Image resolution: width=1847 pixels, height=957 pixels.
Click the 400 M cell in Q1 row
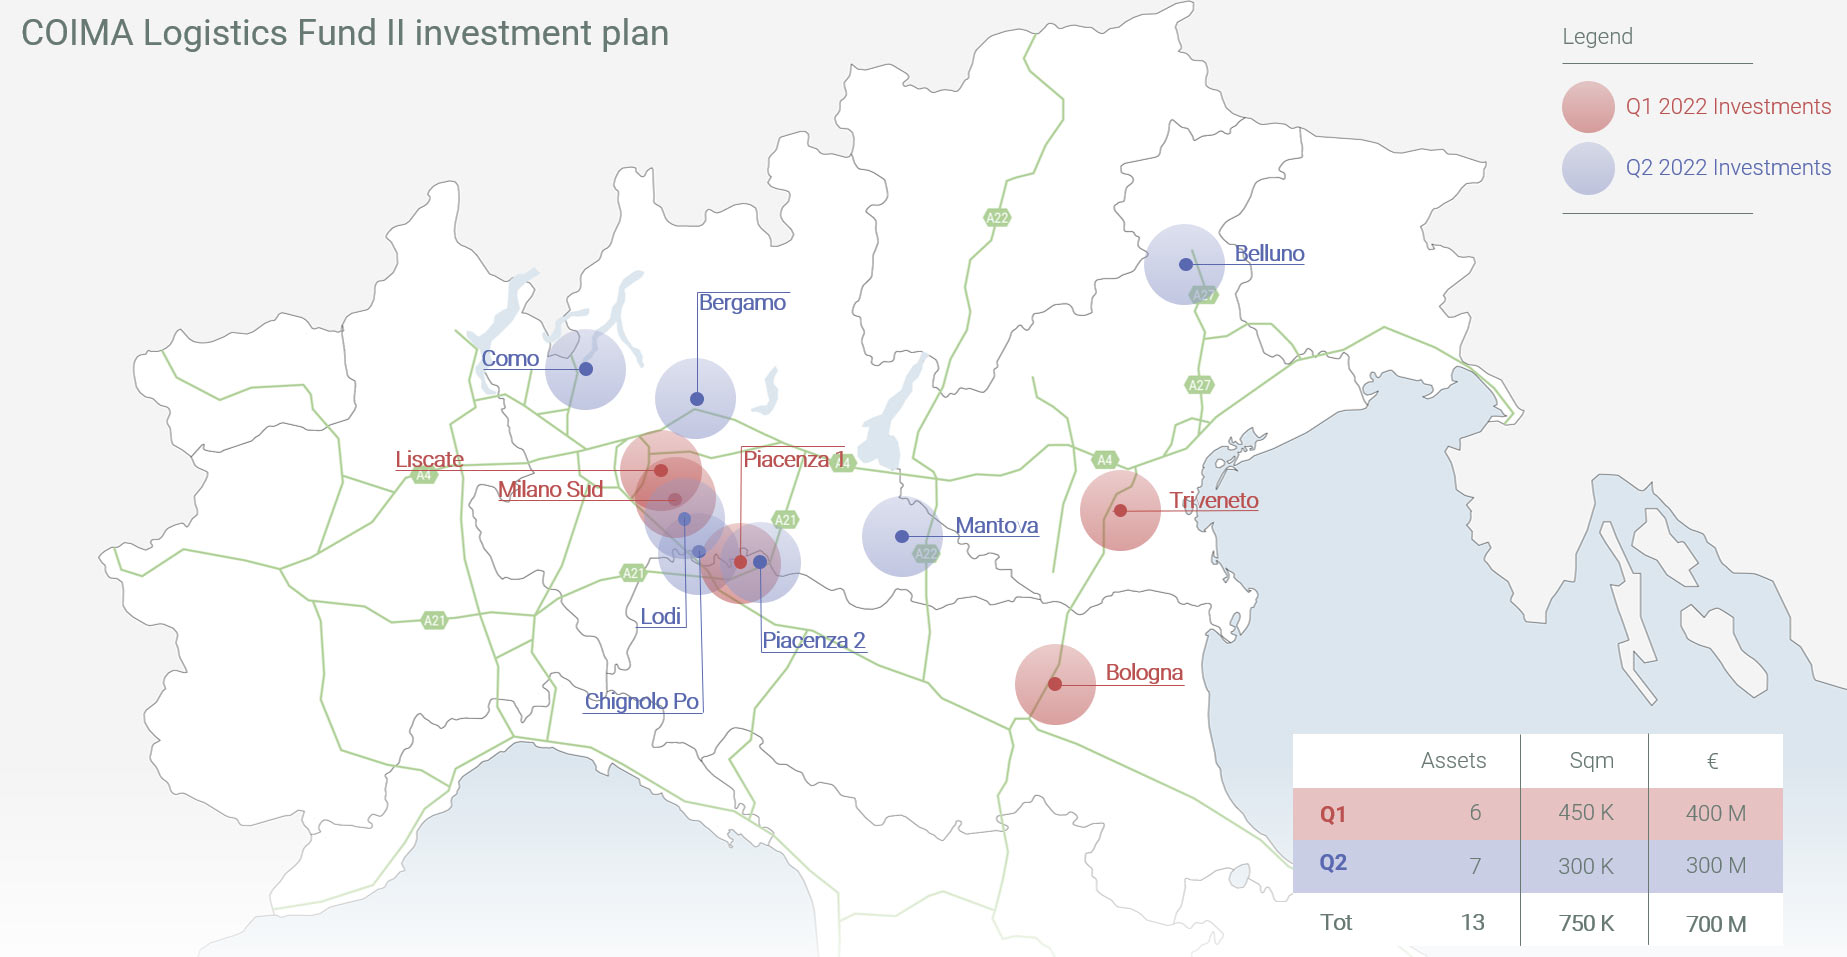coord(1716,814)
